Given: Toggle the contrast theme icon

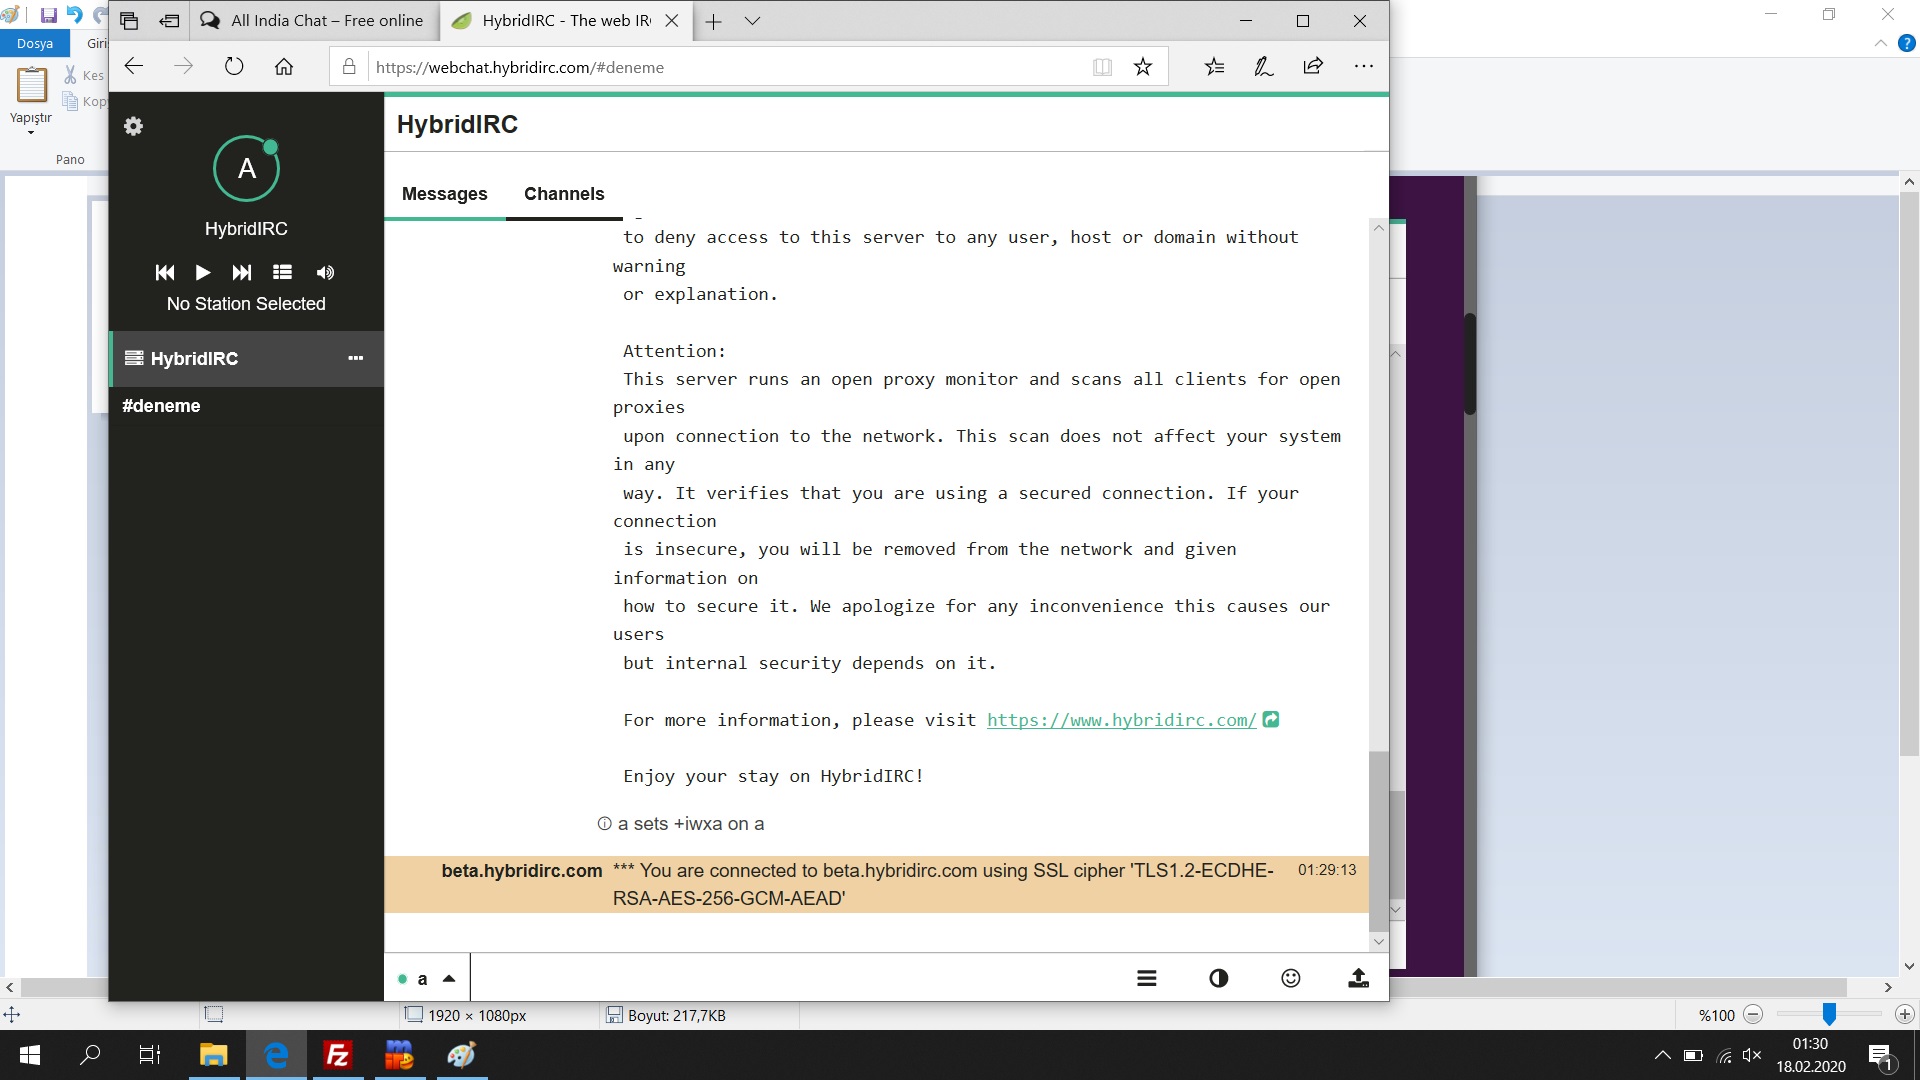Looking at the screenshot, I should tap(1219, 979).
